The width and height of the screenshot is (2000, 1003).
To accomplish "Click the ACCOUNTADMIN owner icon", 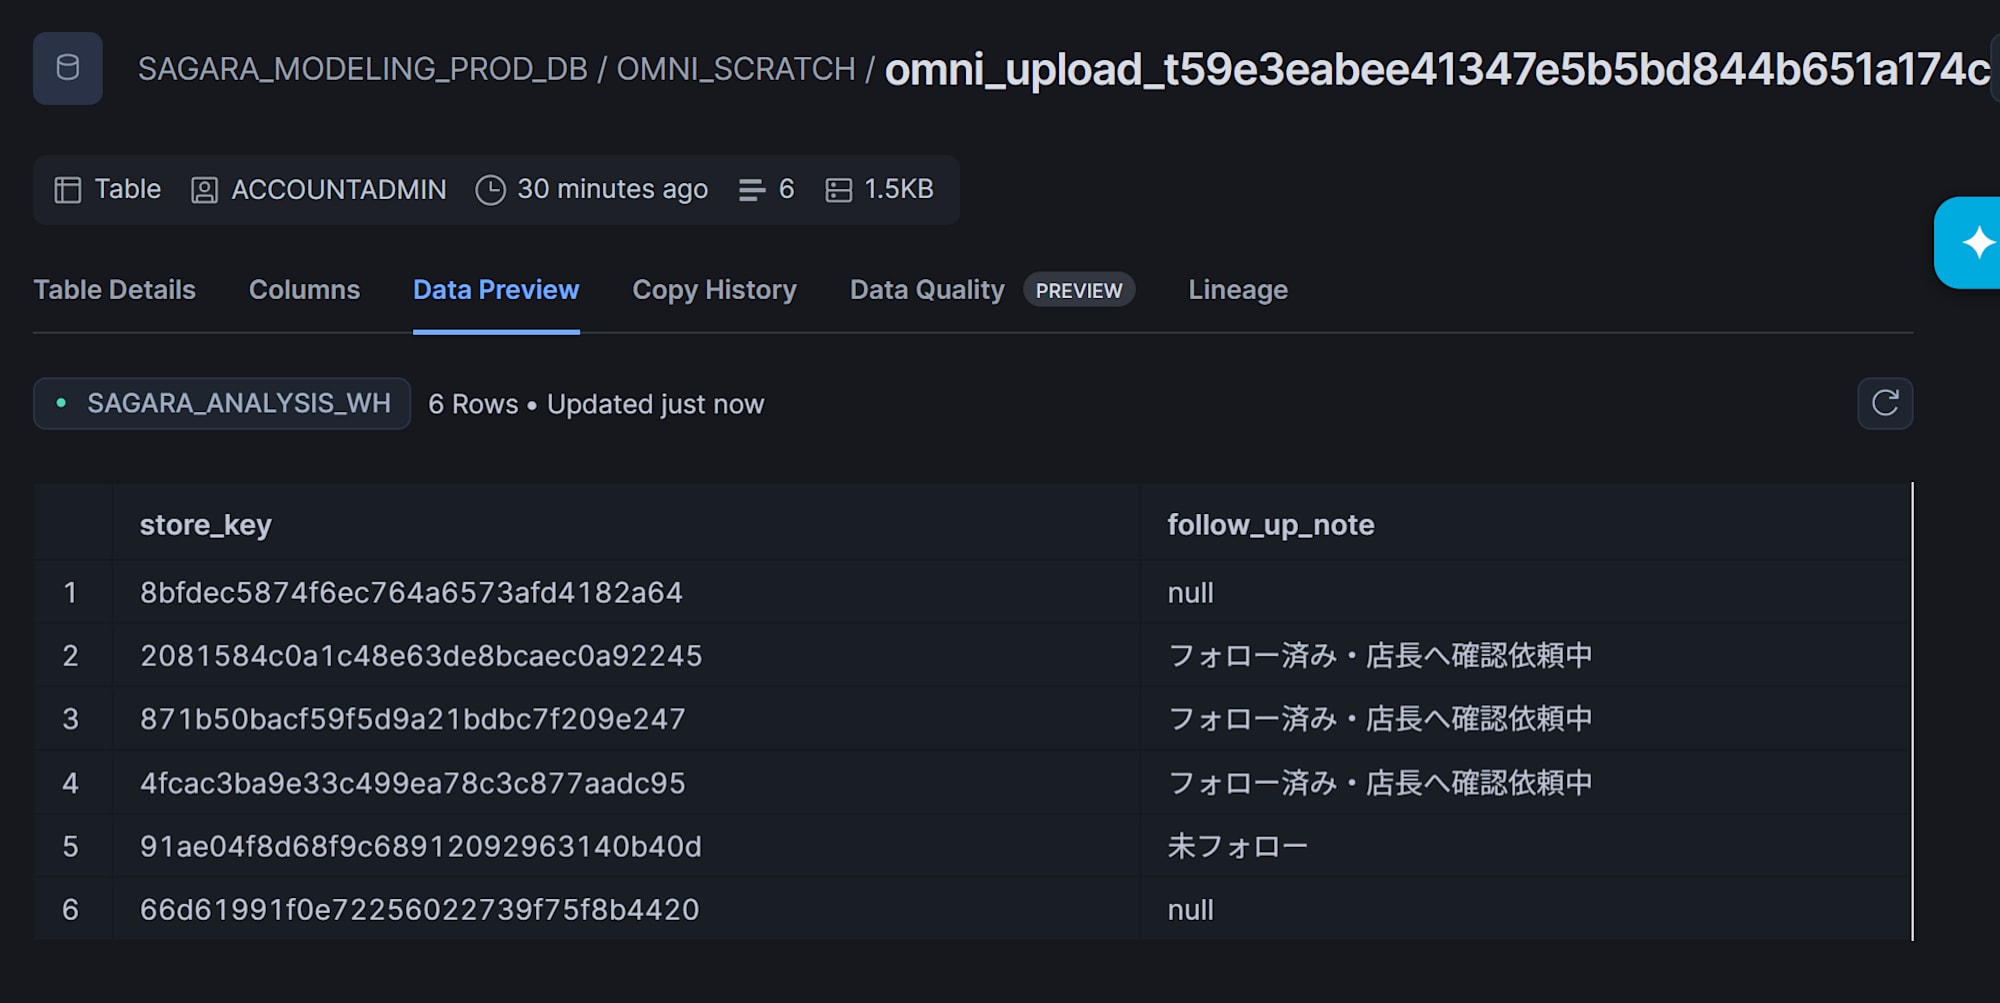I will (x=204, y=190).
